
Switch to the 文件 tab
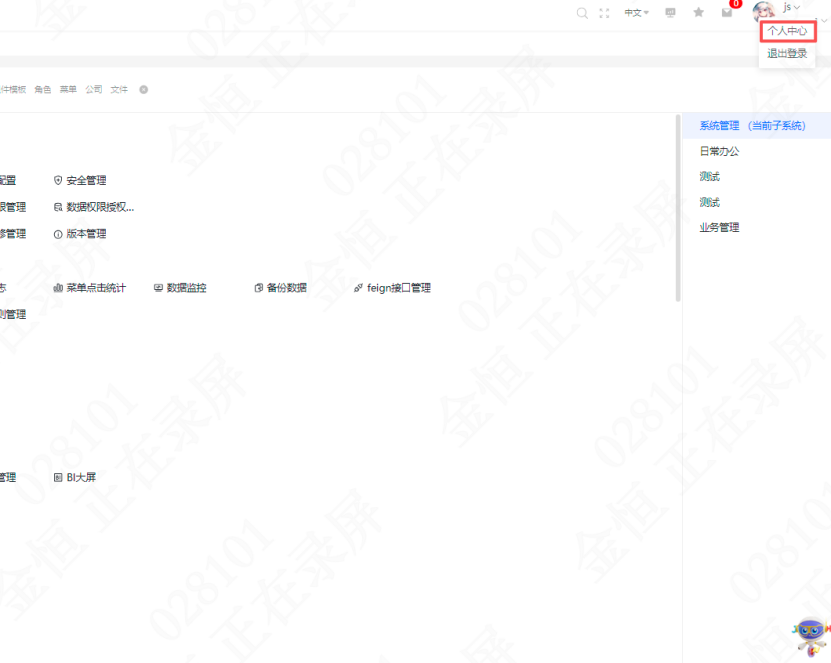(119, 90)
